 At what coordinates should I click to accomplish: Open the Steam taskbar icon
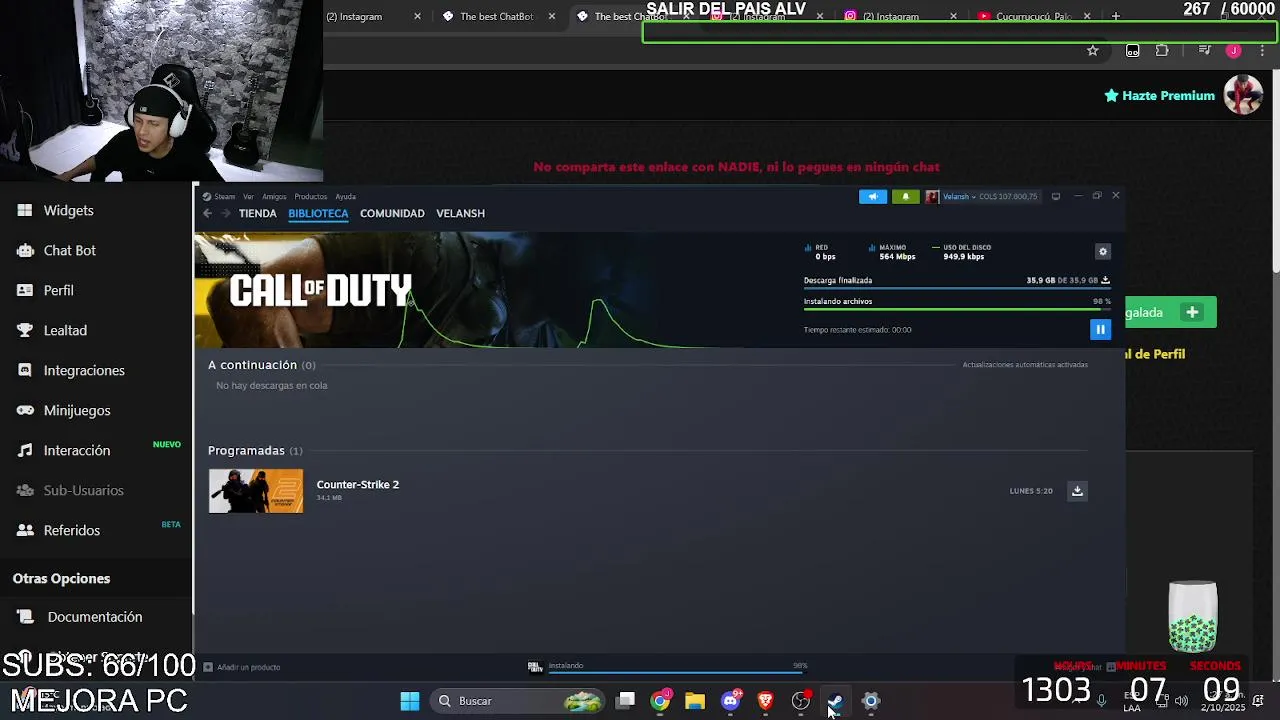click(835, 701)
